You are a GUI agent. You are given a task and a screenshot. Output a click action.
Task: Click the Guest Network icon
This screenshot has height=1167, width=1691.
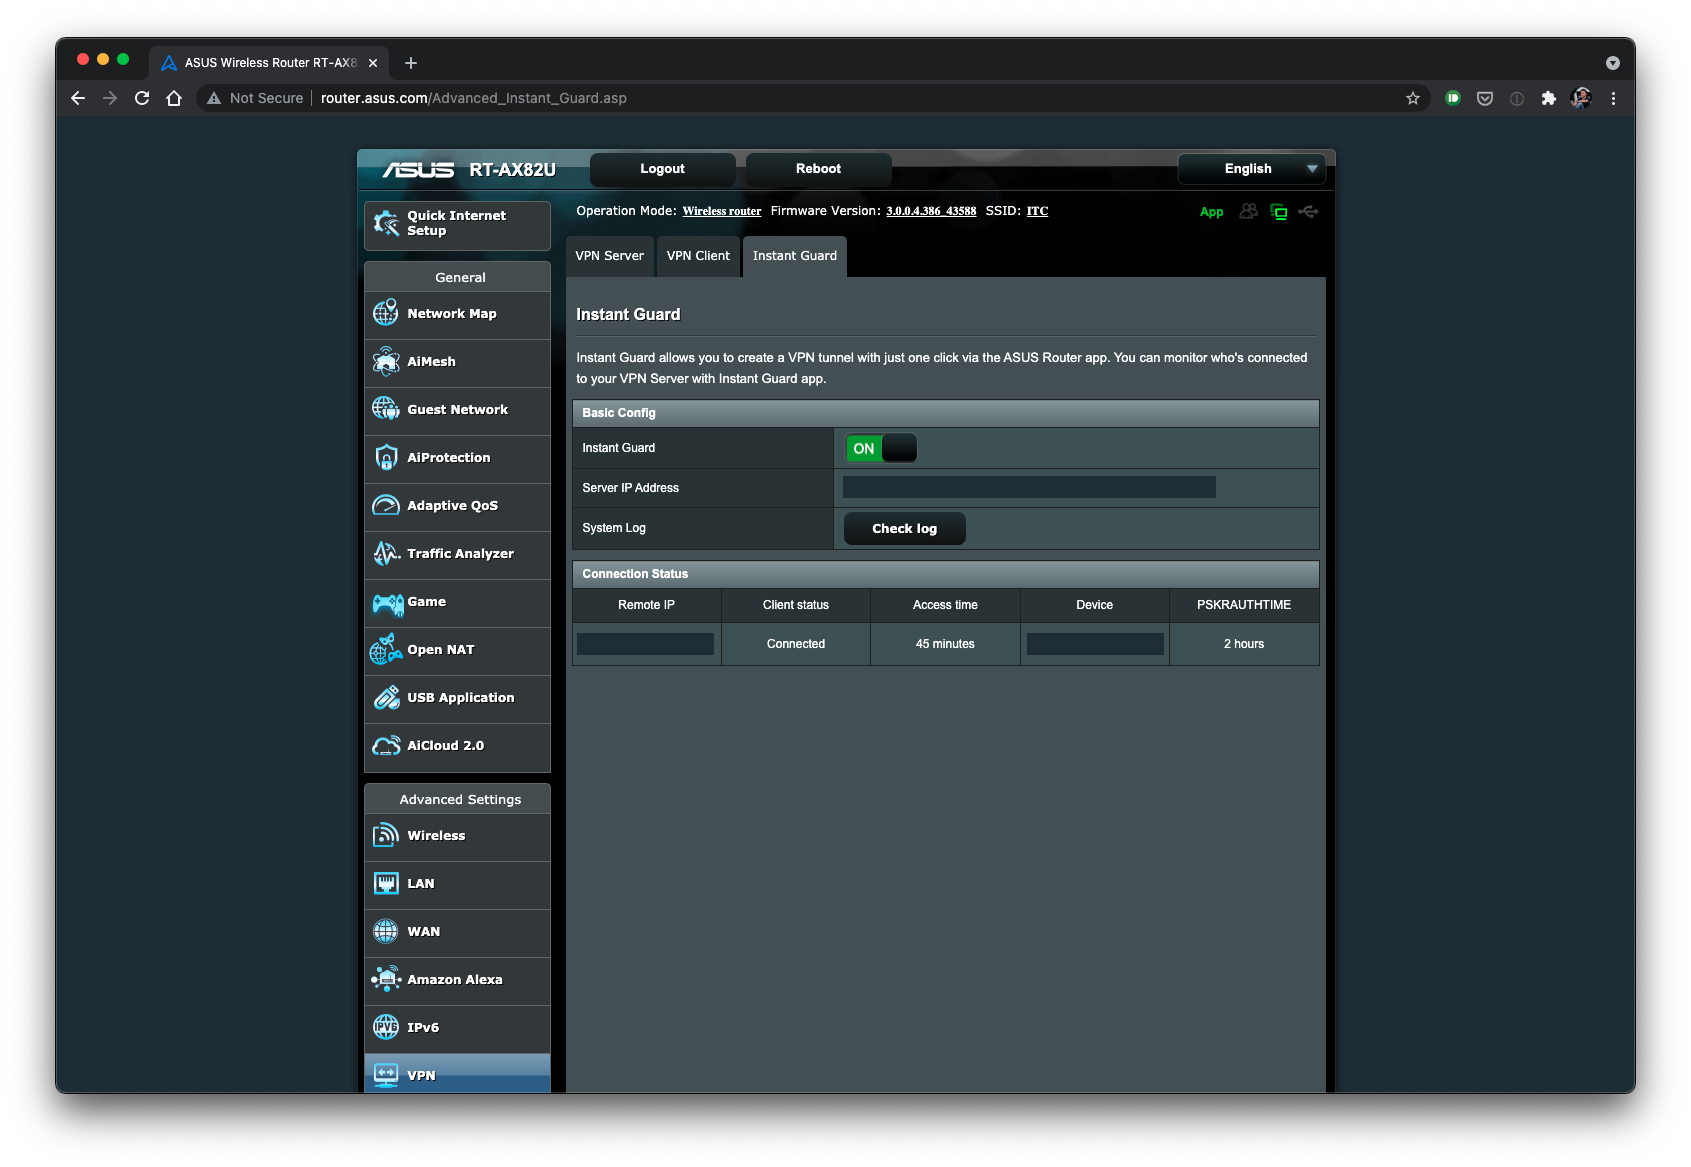[x=386, y=409]
